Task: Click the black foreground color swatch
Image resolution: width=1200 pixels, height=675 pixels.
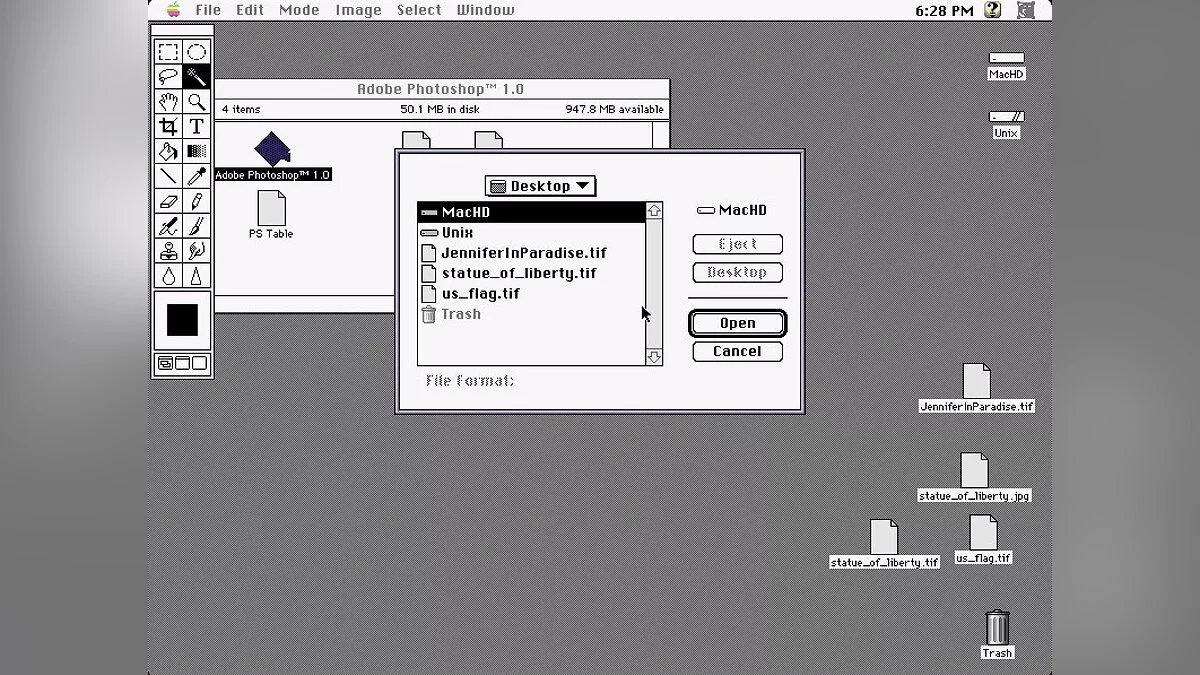Action: pyautogui.click(x=182, y=320)
